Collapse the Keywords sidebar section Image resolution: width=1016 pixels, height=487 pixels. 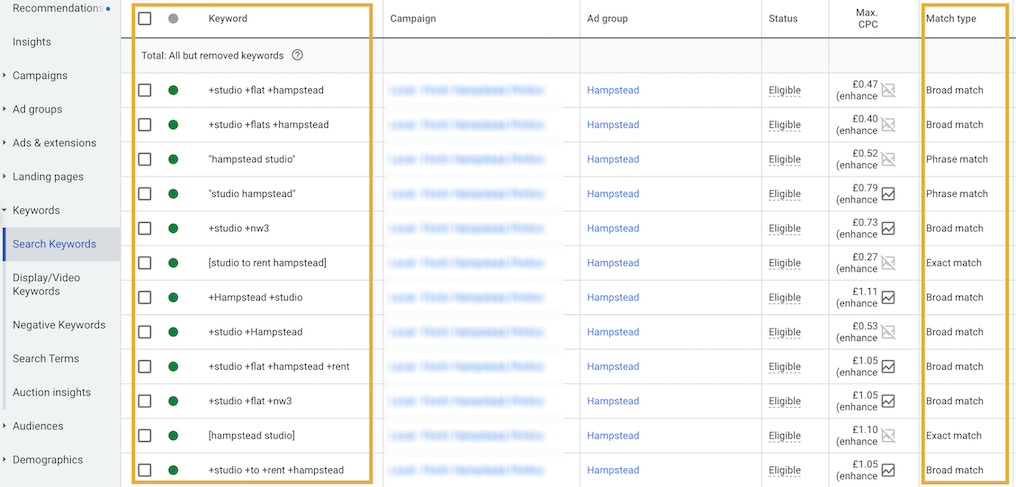[x=5, y=210]
